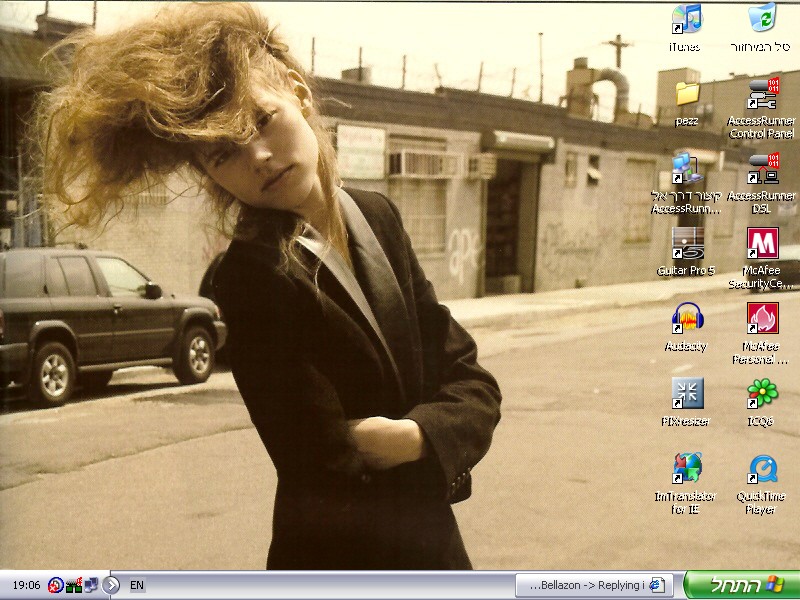Open the Hebrew AccessRunner network shortcut
The width and height of the screenshot is (800, 600).
(687, 169)
